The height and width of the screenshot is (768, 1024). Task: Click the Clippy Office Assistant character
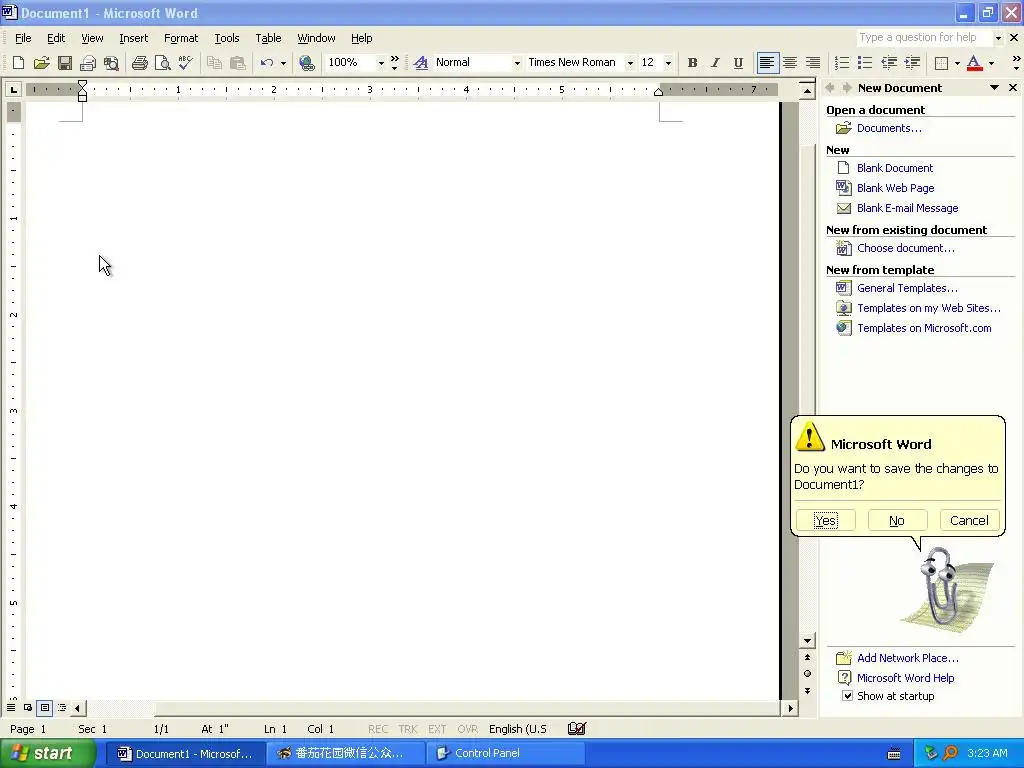941,586
